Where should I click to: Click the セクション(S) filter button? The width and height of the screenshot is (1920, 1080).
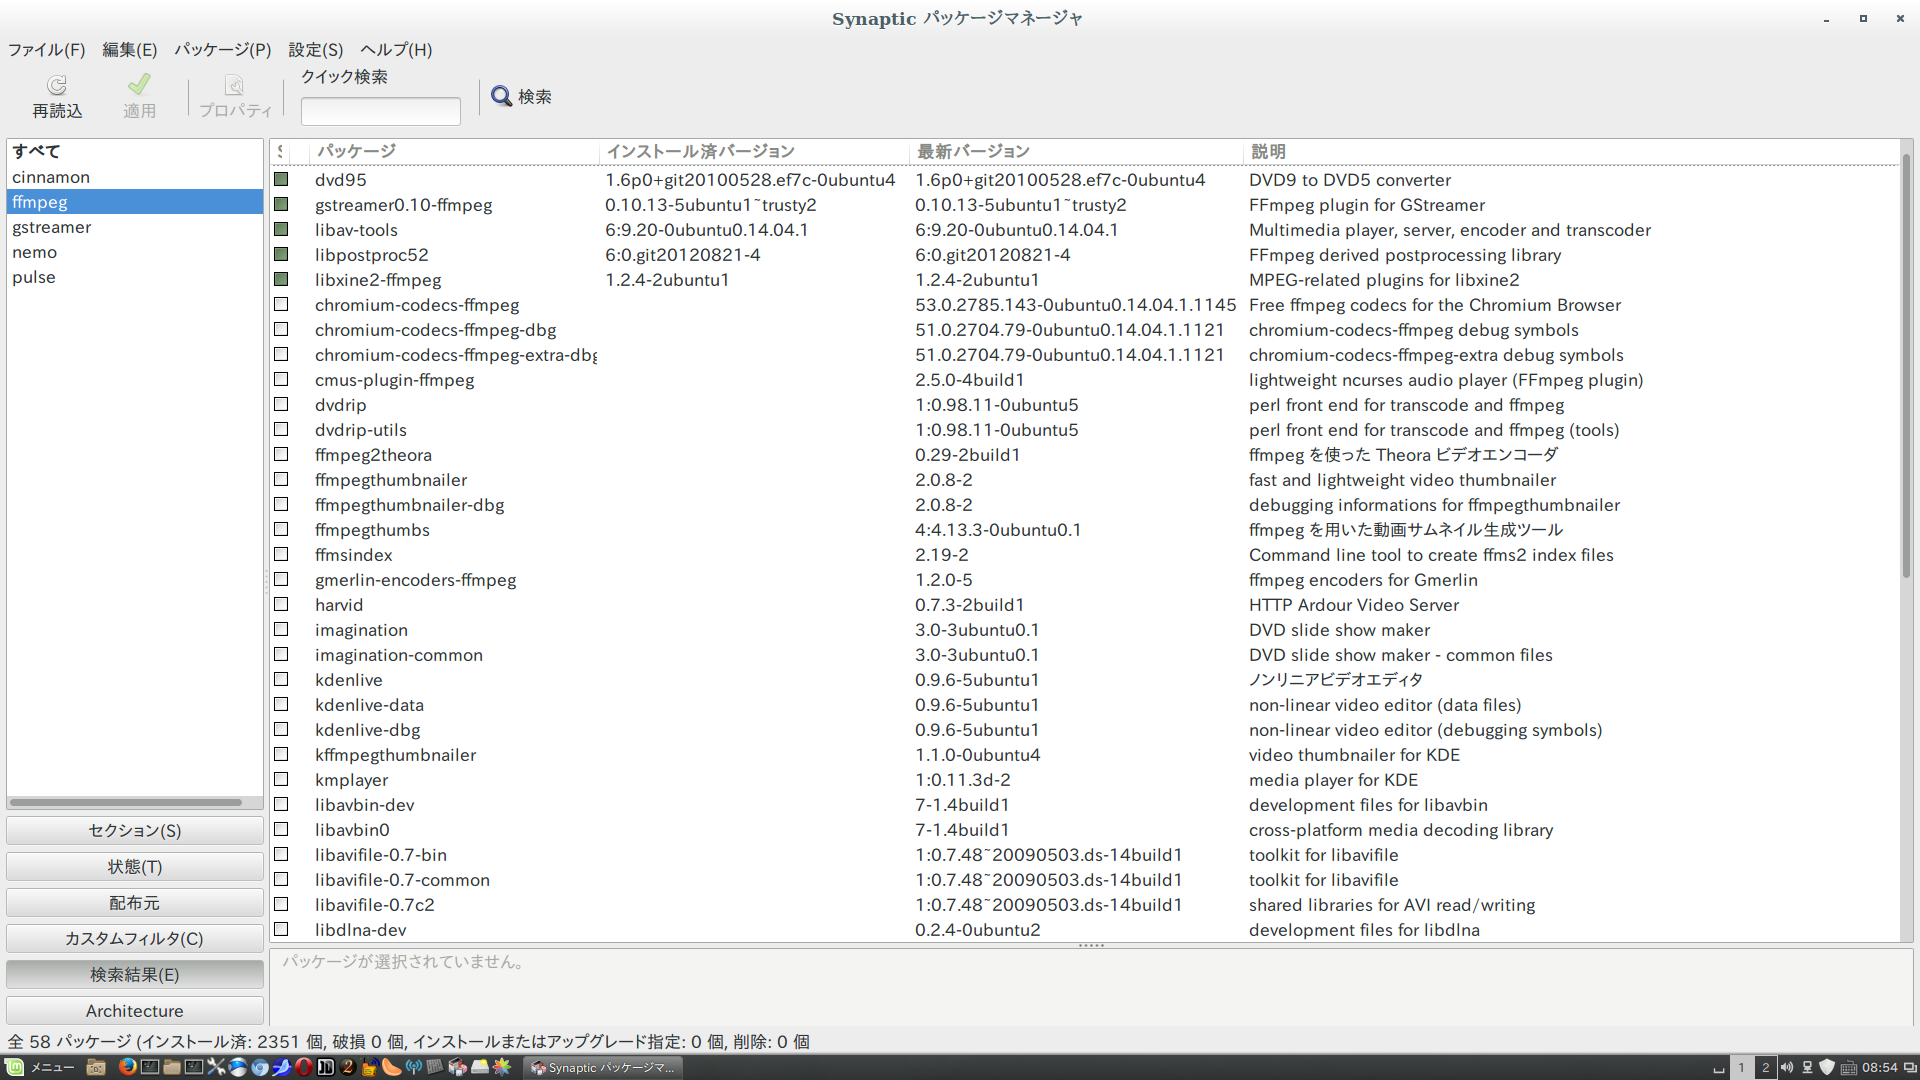(135, 831)
